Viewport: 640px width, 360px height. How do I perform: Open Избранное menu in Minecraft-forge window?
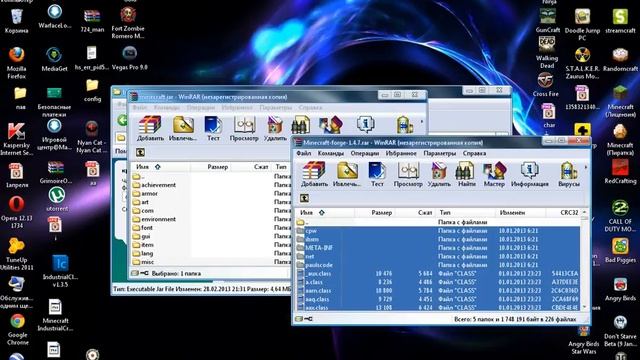(x=401, y=153)
